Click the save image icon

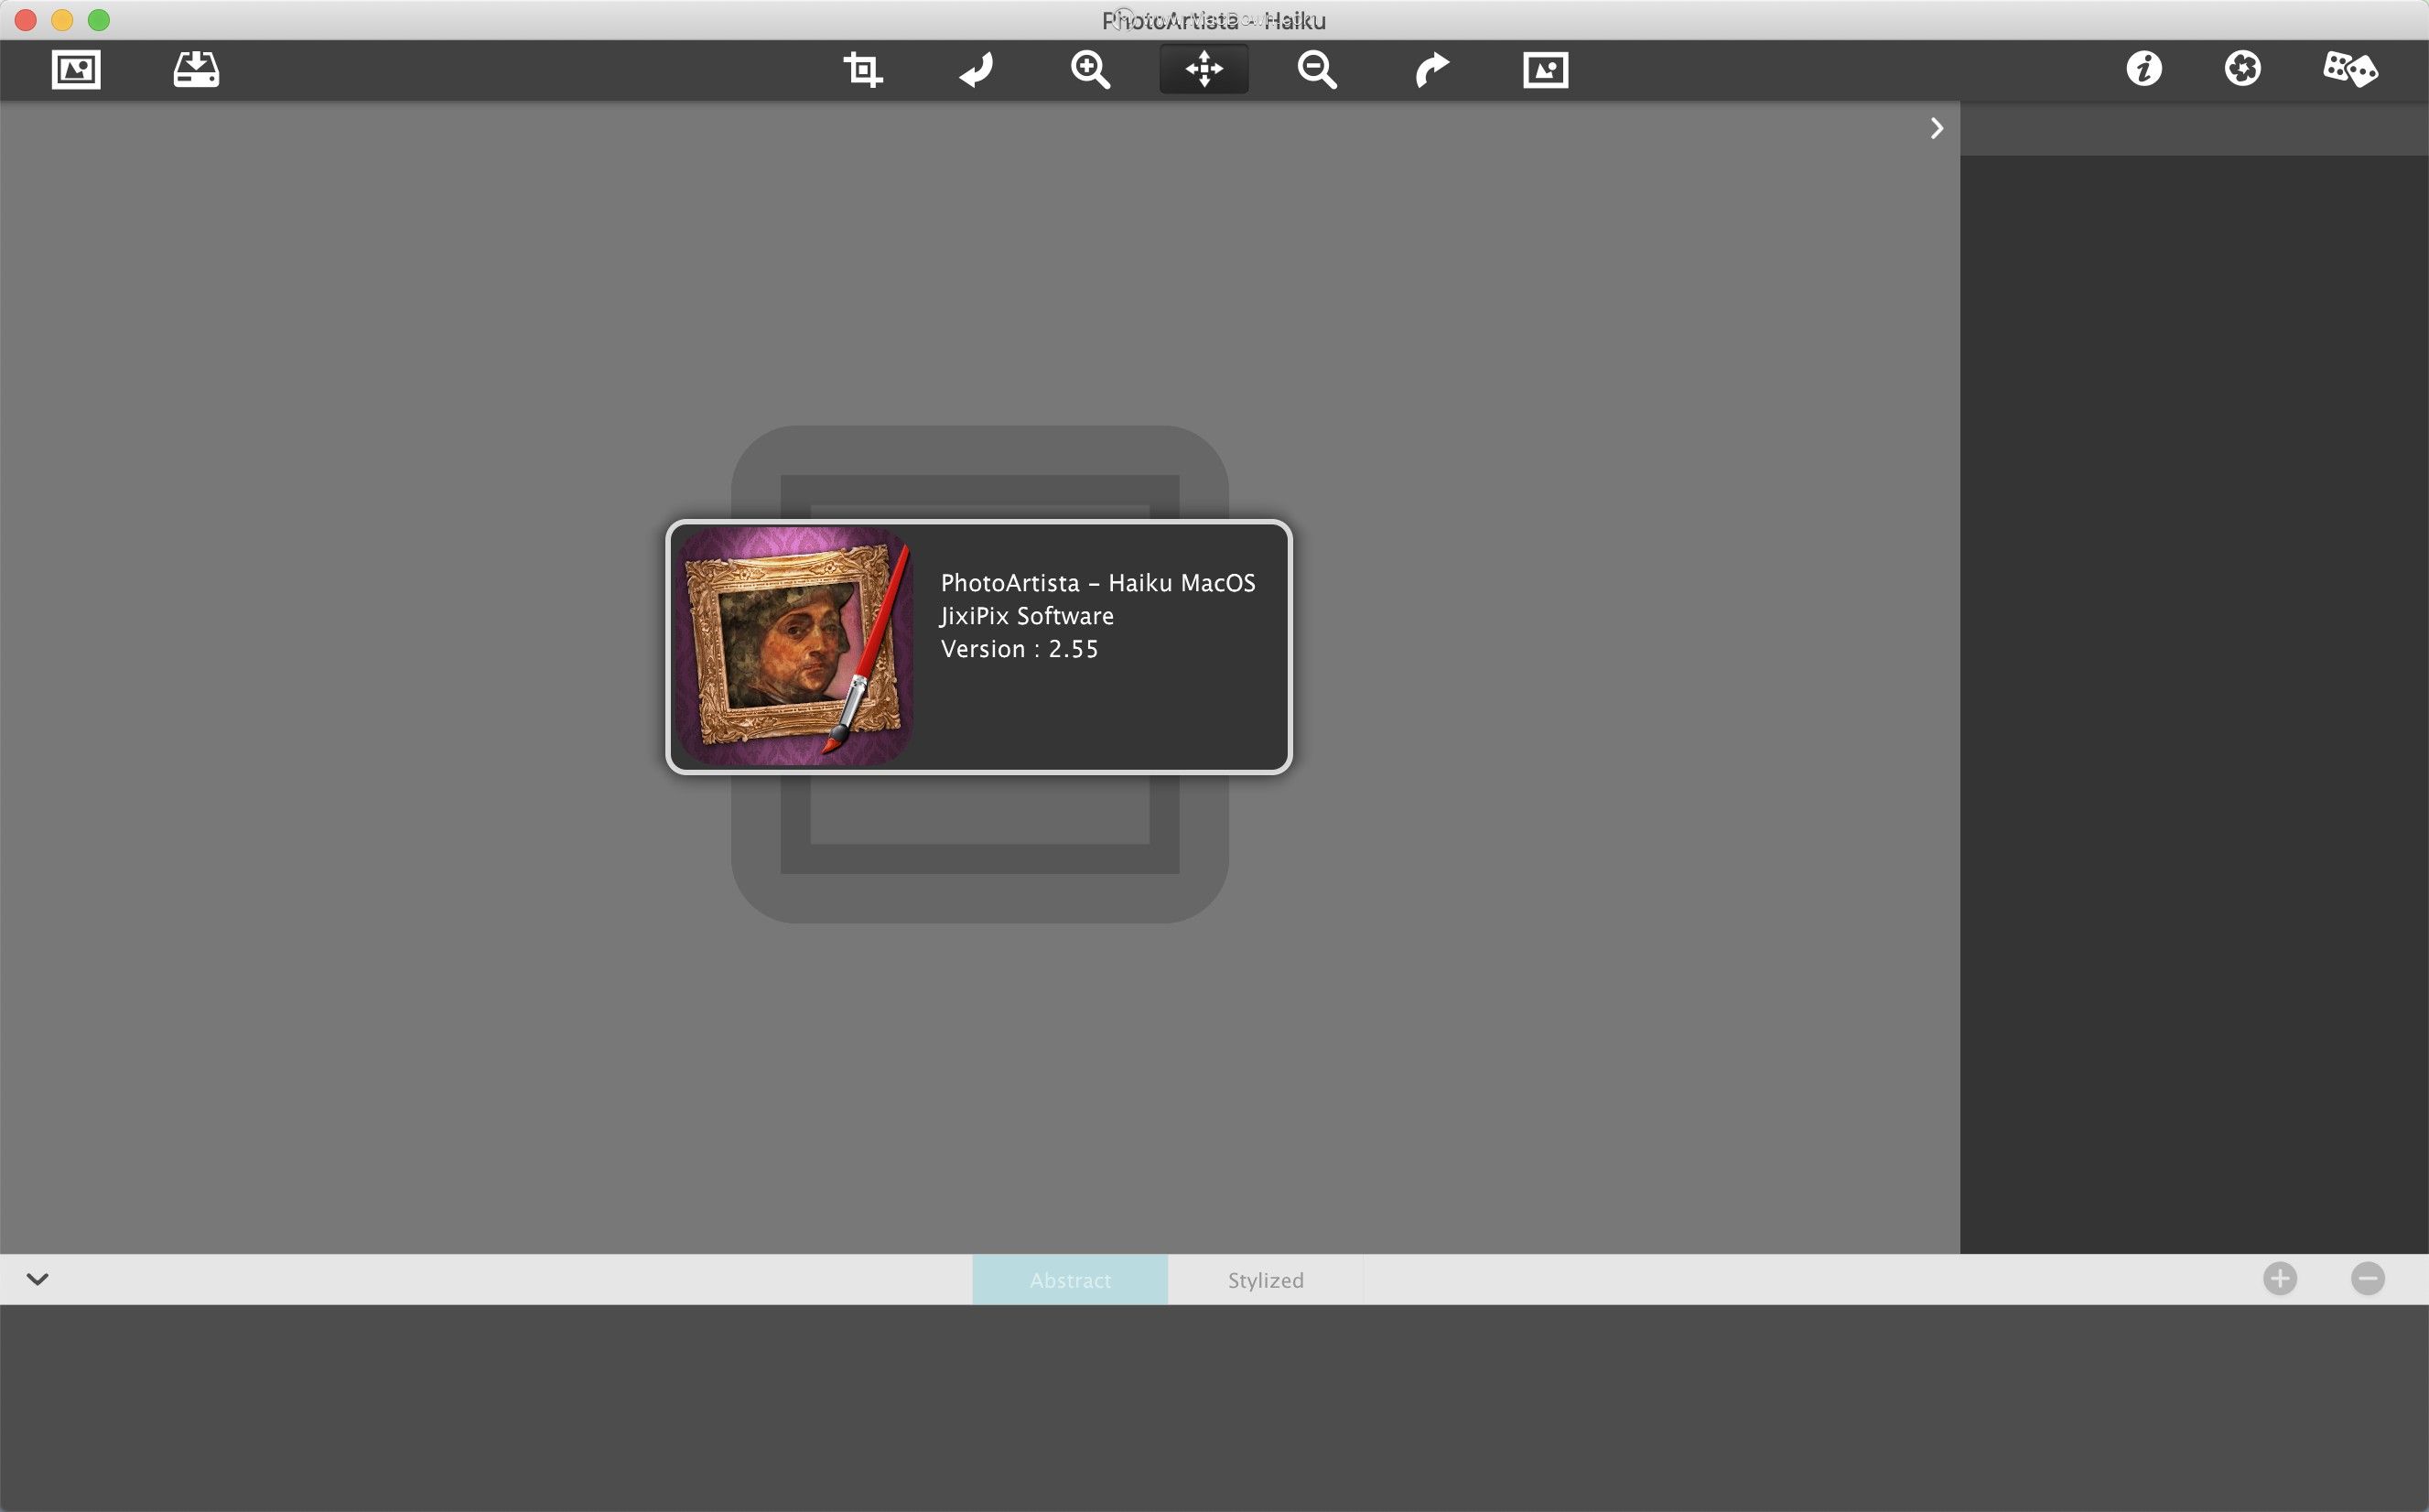tap(196, 70)
